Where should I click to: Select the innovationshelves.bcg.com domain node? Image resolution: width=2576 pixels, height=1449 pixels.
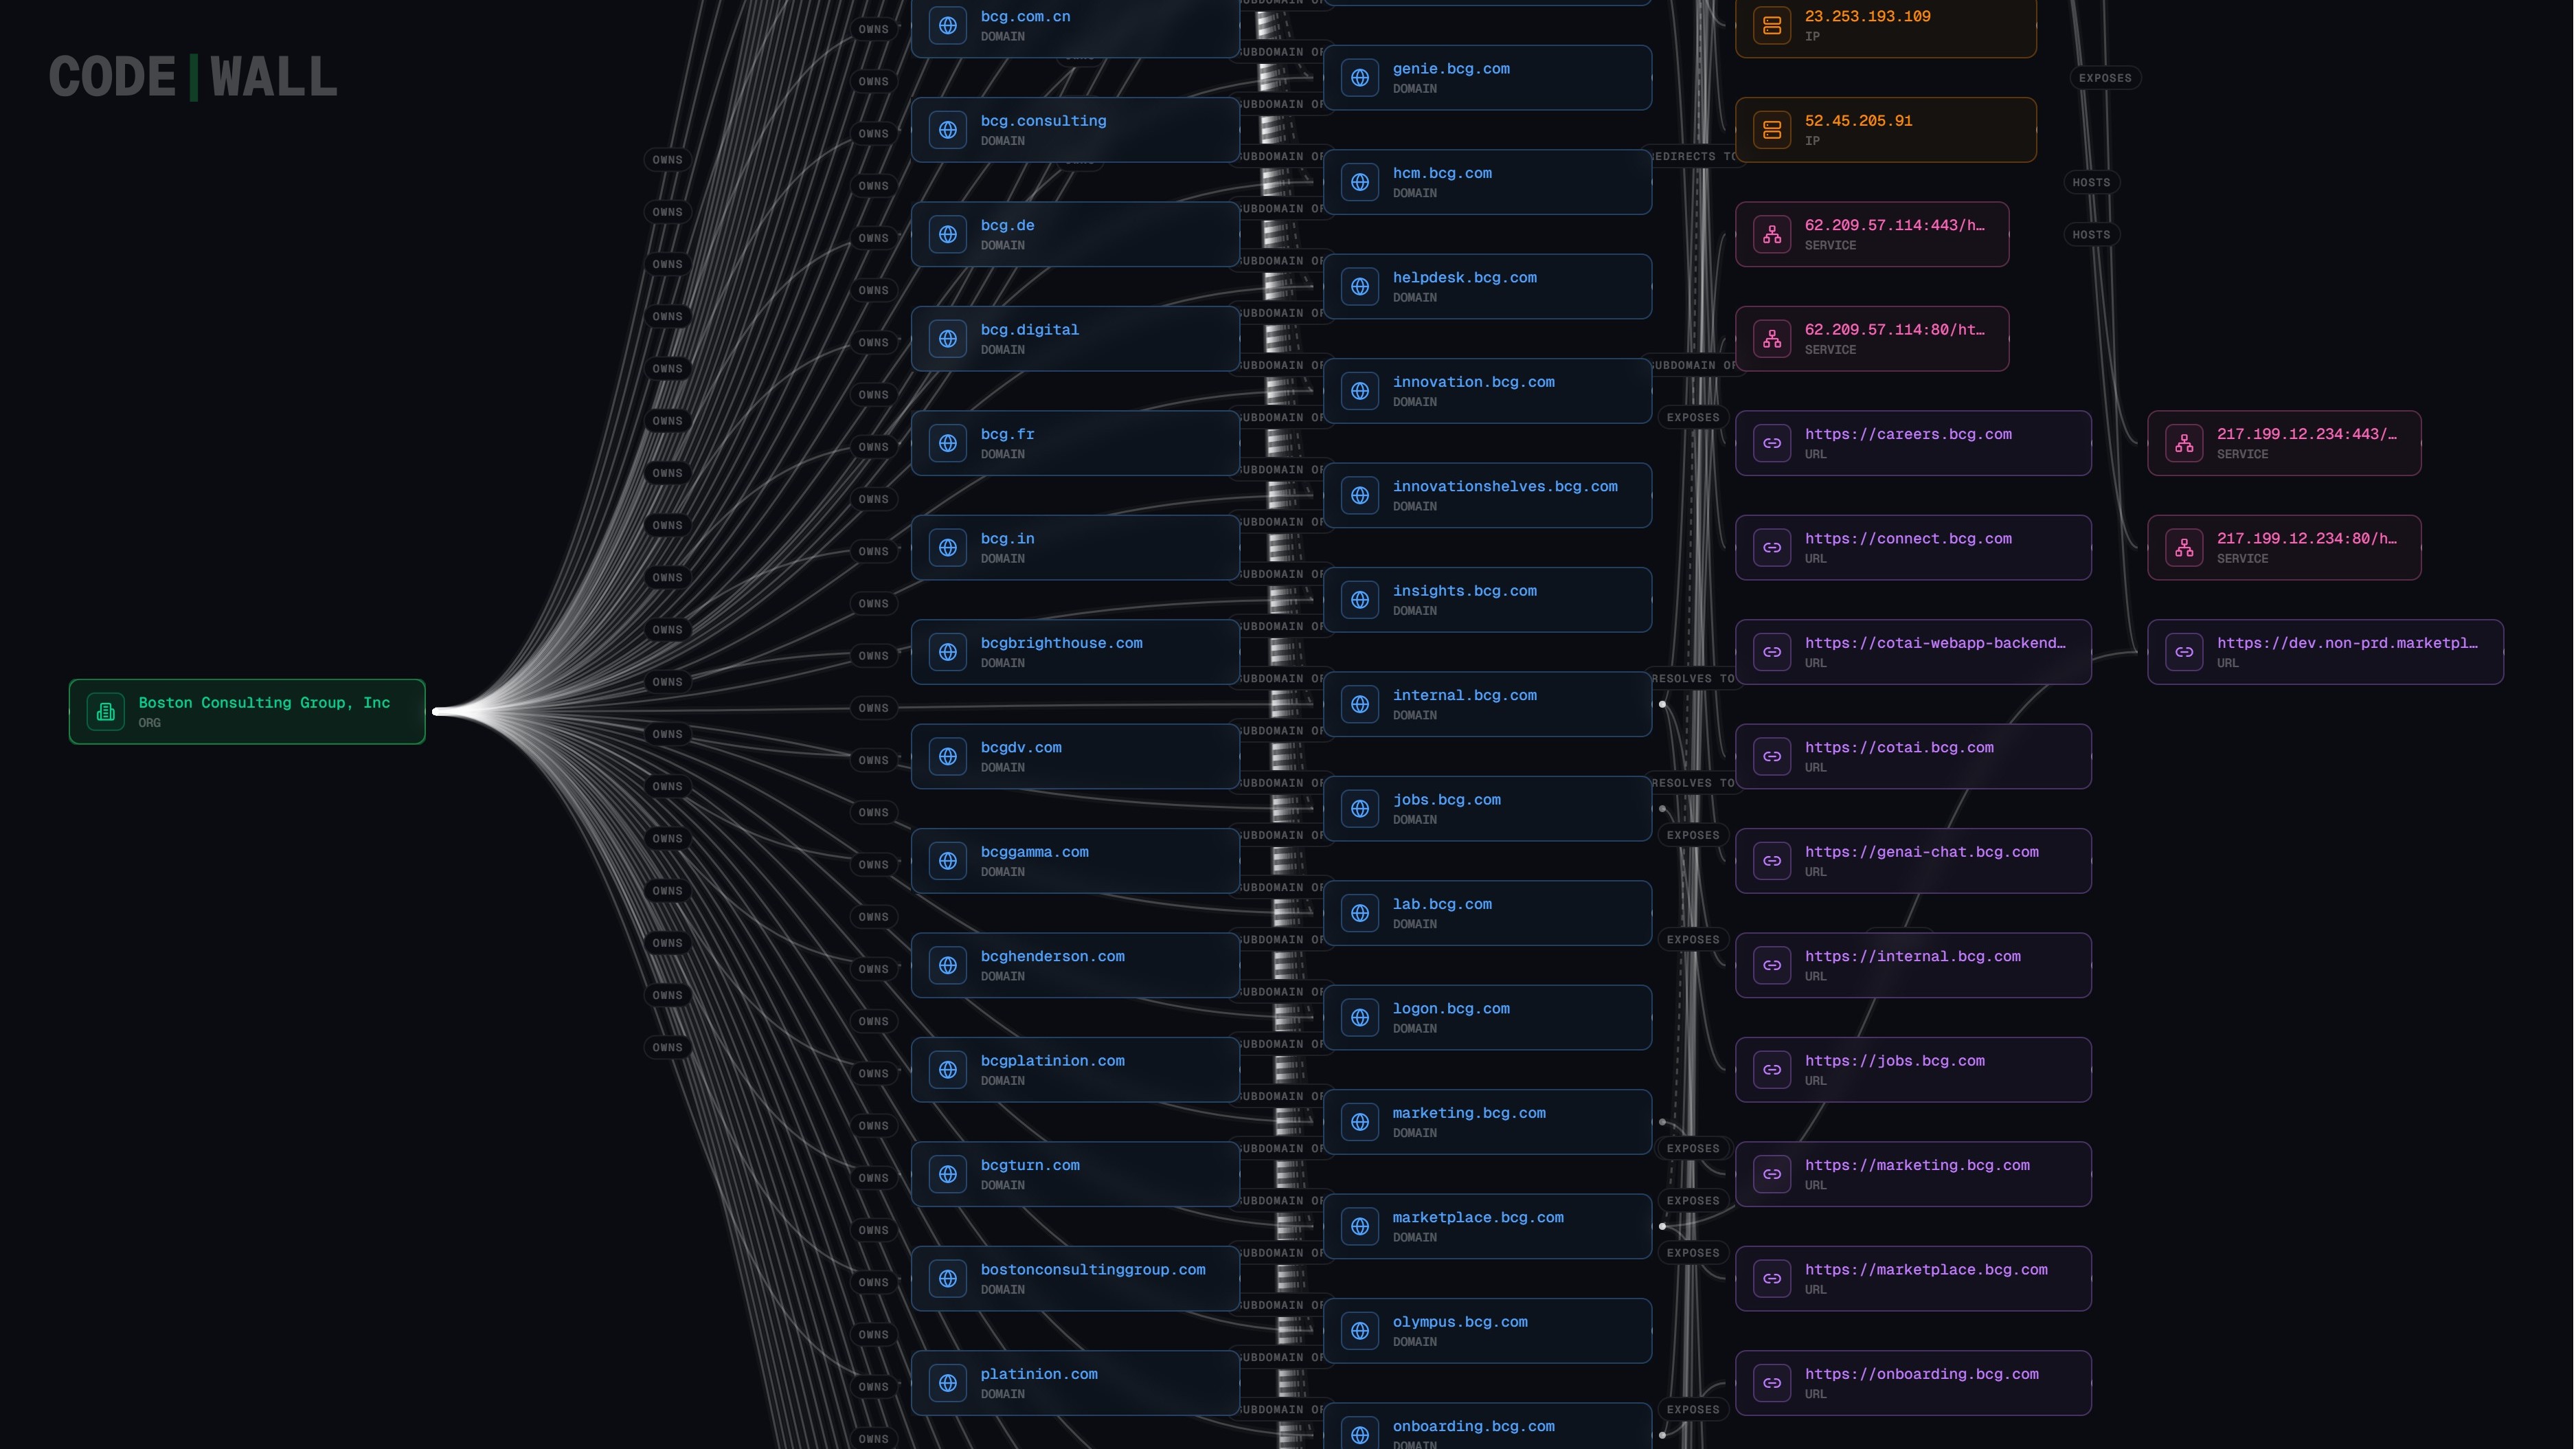1487,495
